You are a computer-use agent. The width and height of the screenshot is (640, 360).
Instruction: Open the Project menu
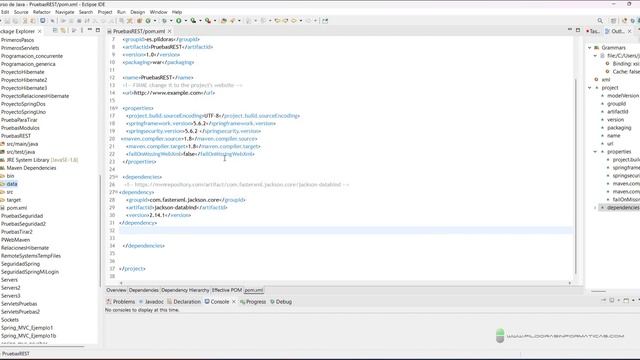105,12
